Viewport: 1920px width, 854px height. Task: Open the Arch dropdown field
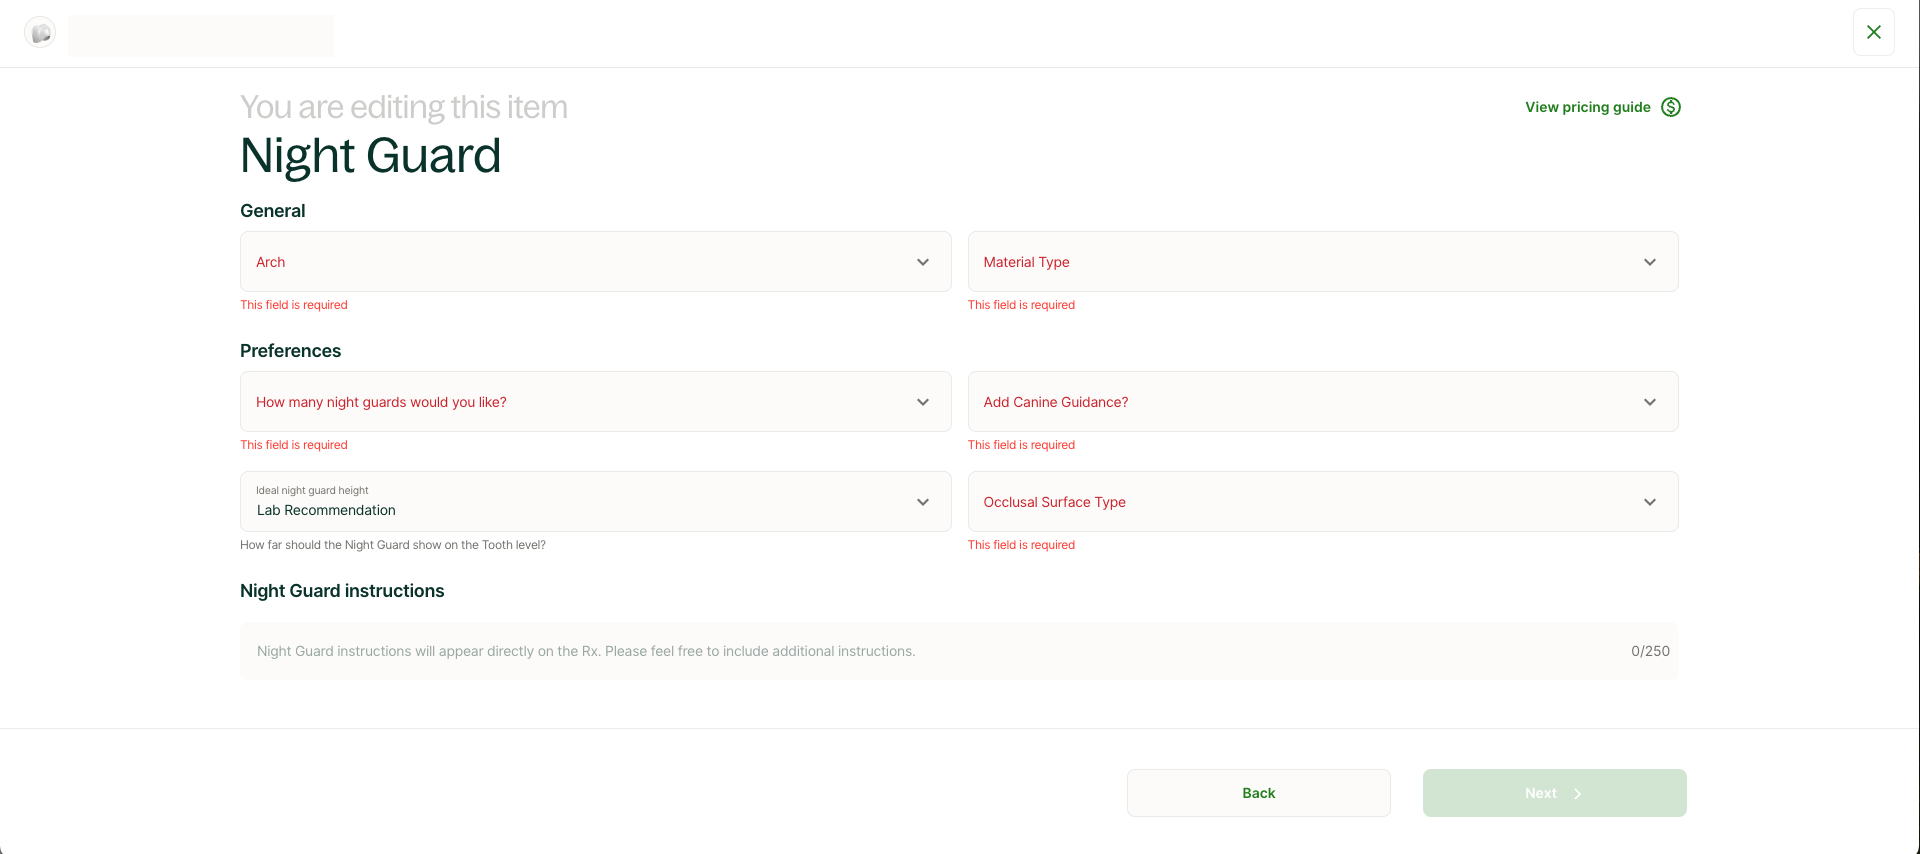pyautogui.click(x=580, y=262)
